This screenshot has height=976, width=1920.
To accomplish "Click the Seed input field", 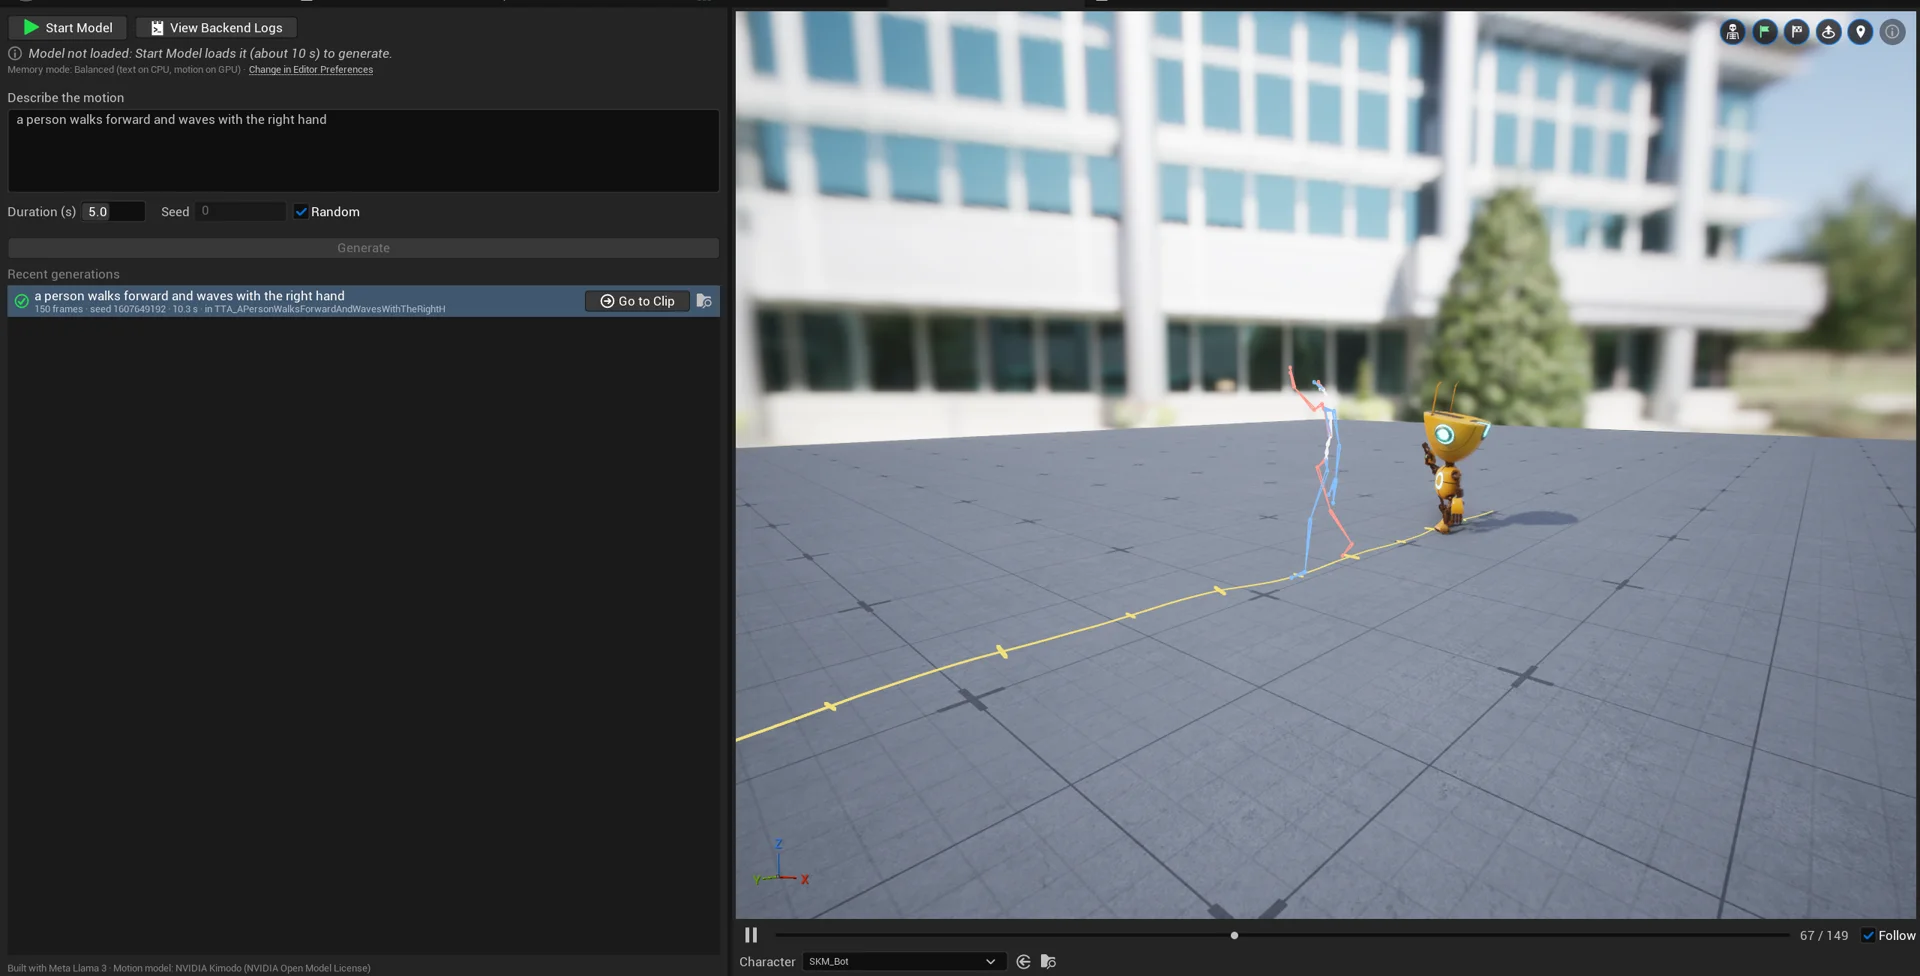I will click(x=240, y=212).
